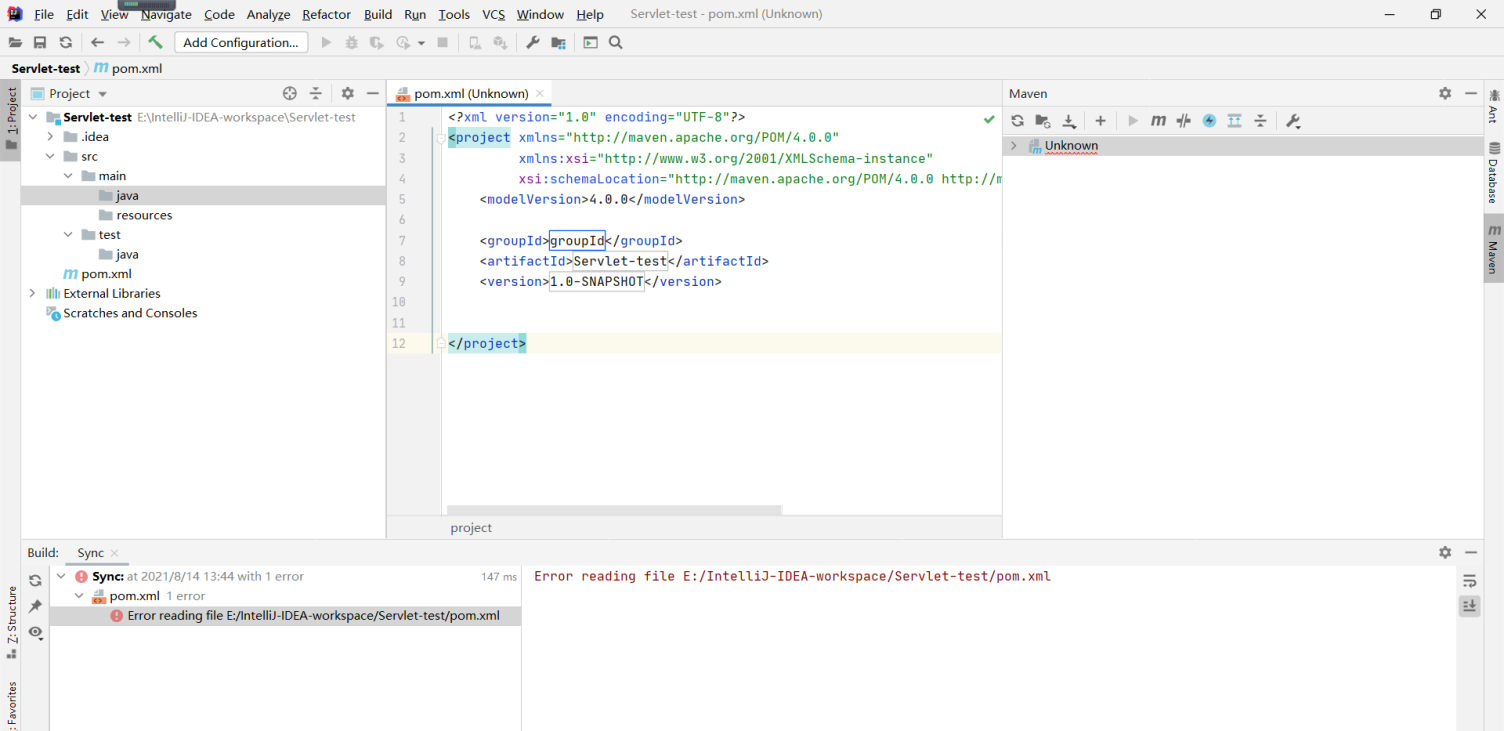
Task: Expand the .idea folder in Project tree
Action: click(50, 136)
